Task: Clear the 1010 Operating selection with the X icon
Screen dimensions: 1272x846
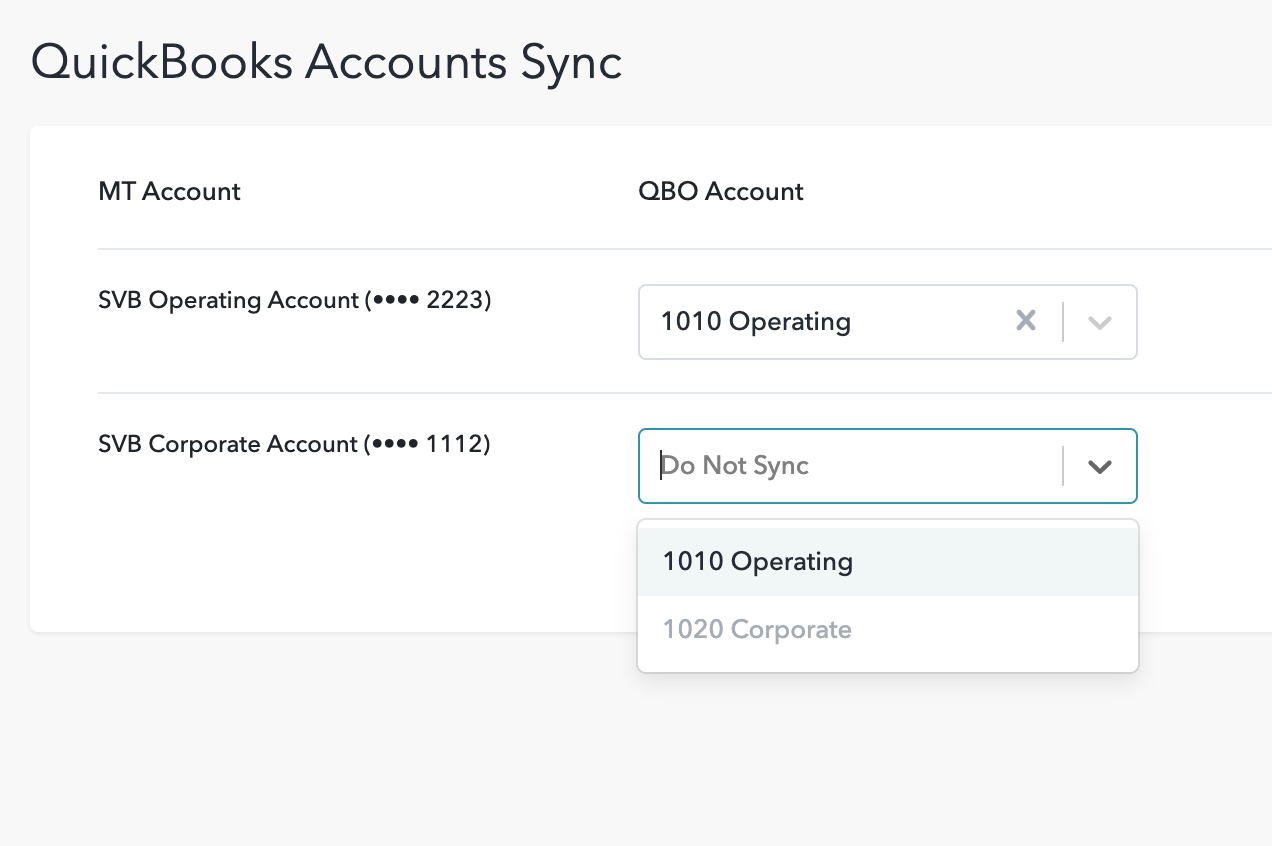Action: click(1025, 321)
